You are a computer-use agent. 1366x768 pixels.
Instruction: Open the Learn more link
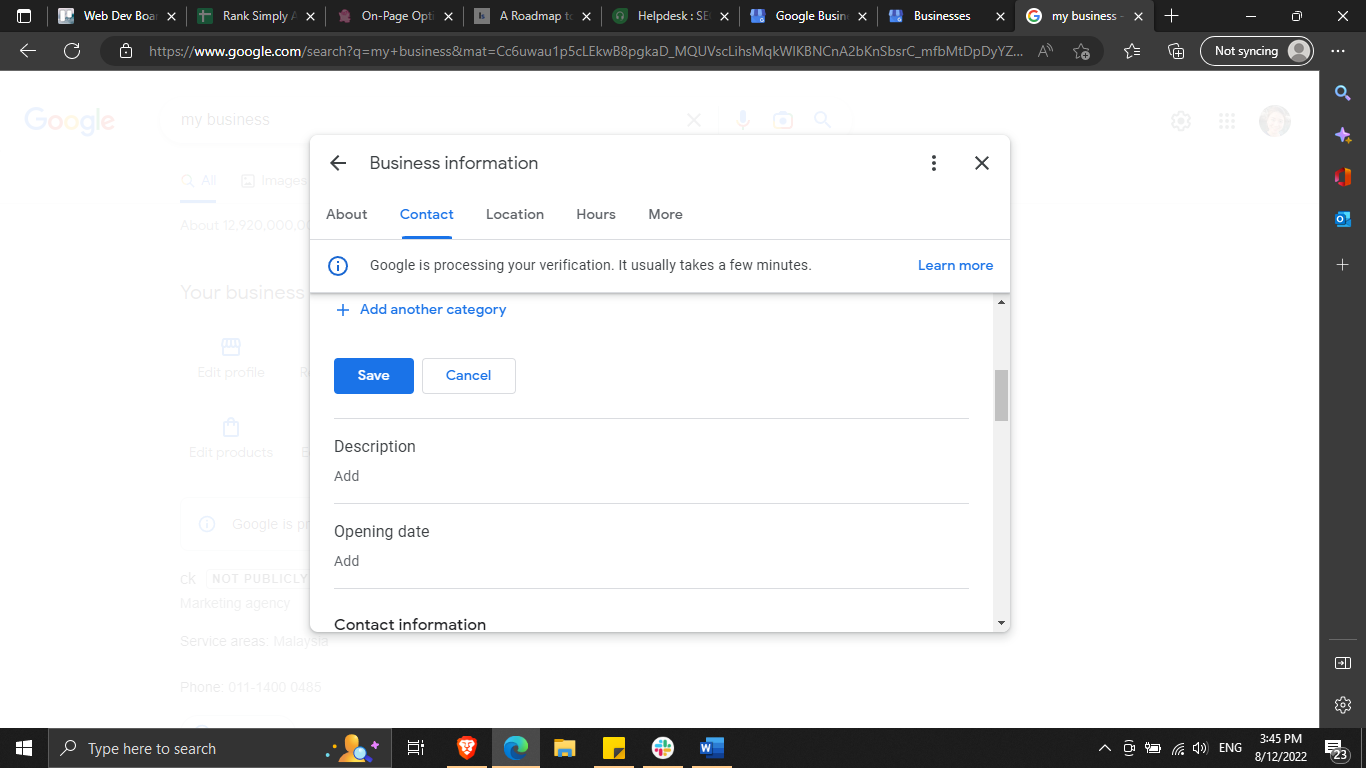[955, 266]
